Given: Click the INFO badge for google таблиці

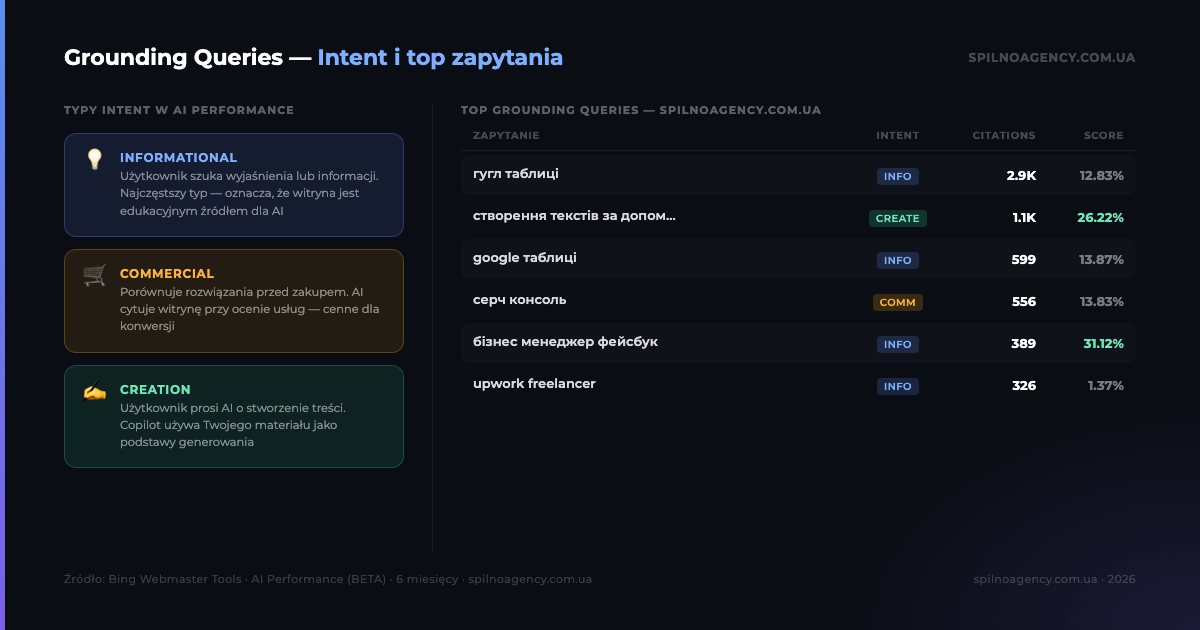Looking at the screenshot, I should click(x=898, y=260).
